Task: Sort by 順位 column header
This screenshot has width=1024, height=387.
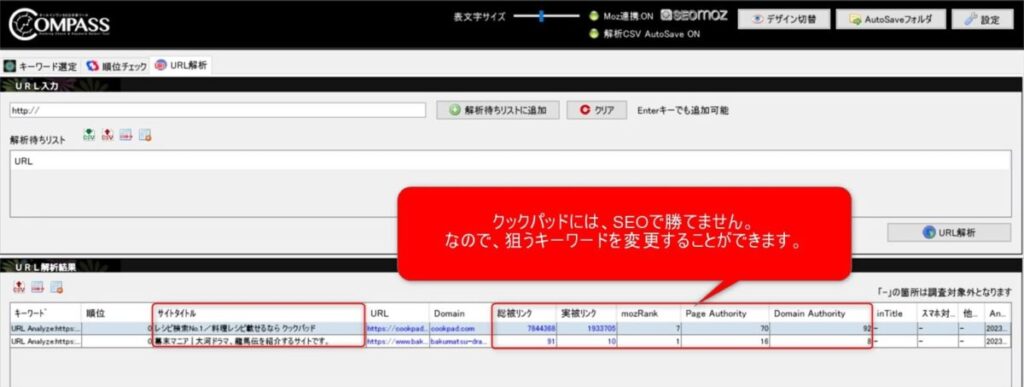Action: 118,313
